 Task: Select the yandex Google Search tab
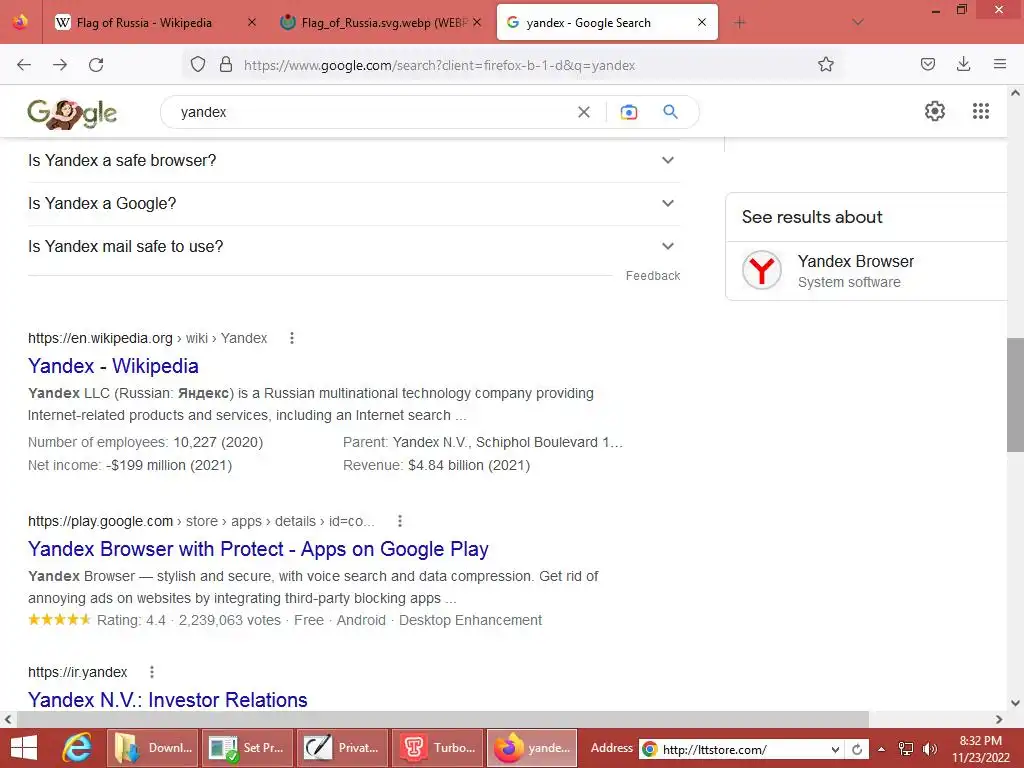607,23
